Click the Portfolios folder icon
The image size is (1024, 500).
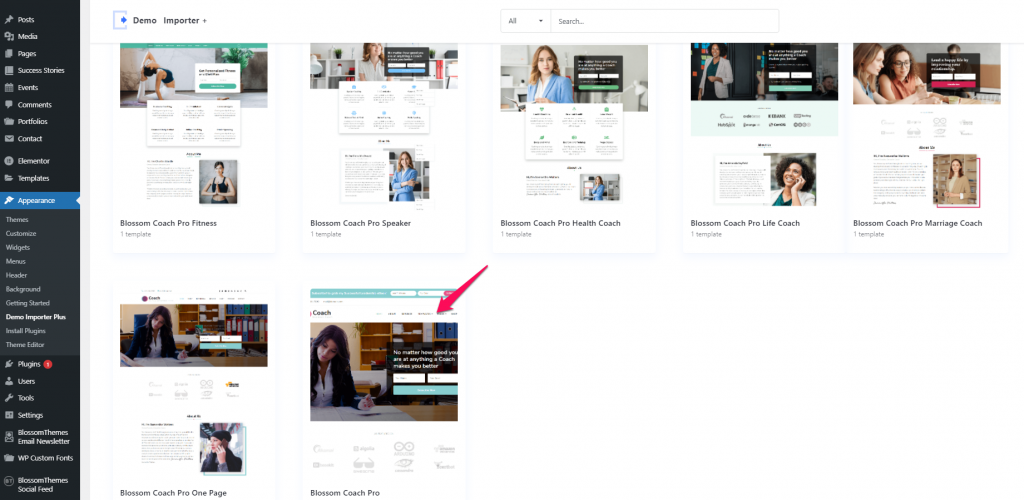[x=9, y=121]
